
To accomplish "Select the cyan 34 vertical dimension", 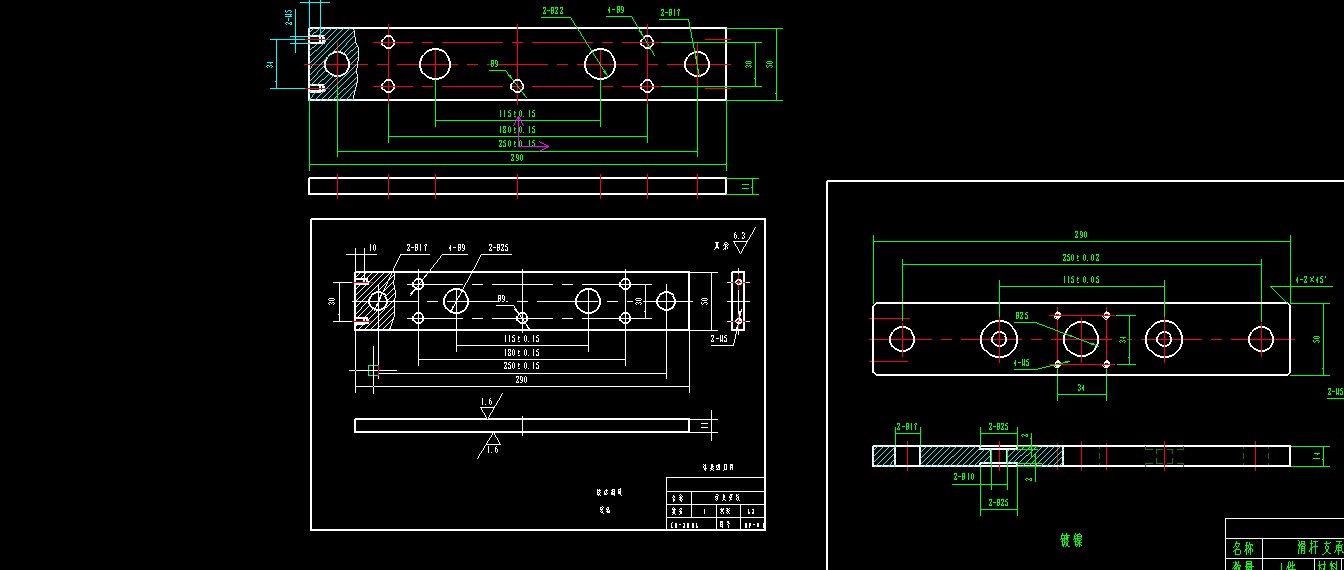I will (269, 64).
